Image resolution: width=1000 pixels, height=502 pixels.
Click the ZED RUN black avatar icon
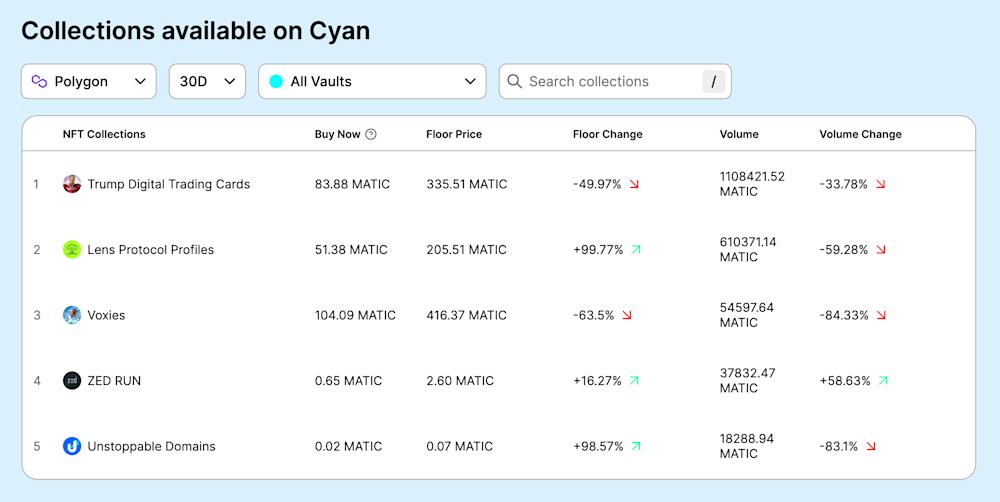[72, 381]
